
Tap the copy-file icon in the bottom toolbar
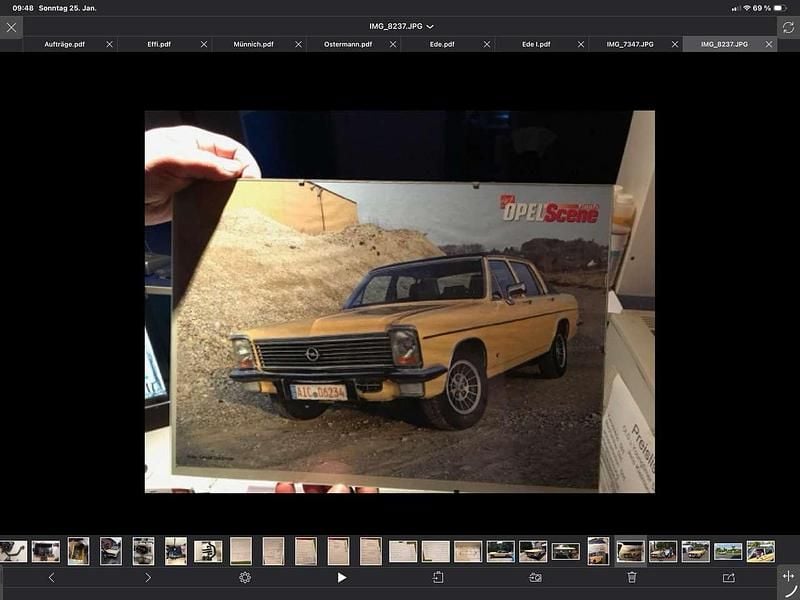438,577
